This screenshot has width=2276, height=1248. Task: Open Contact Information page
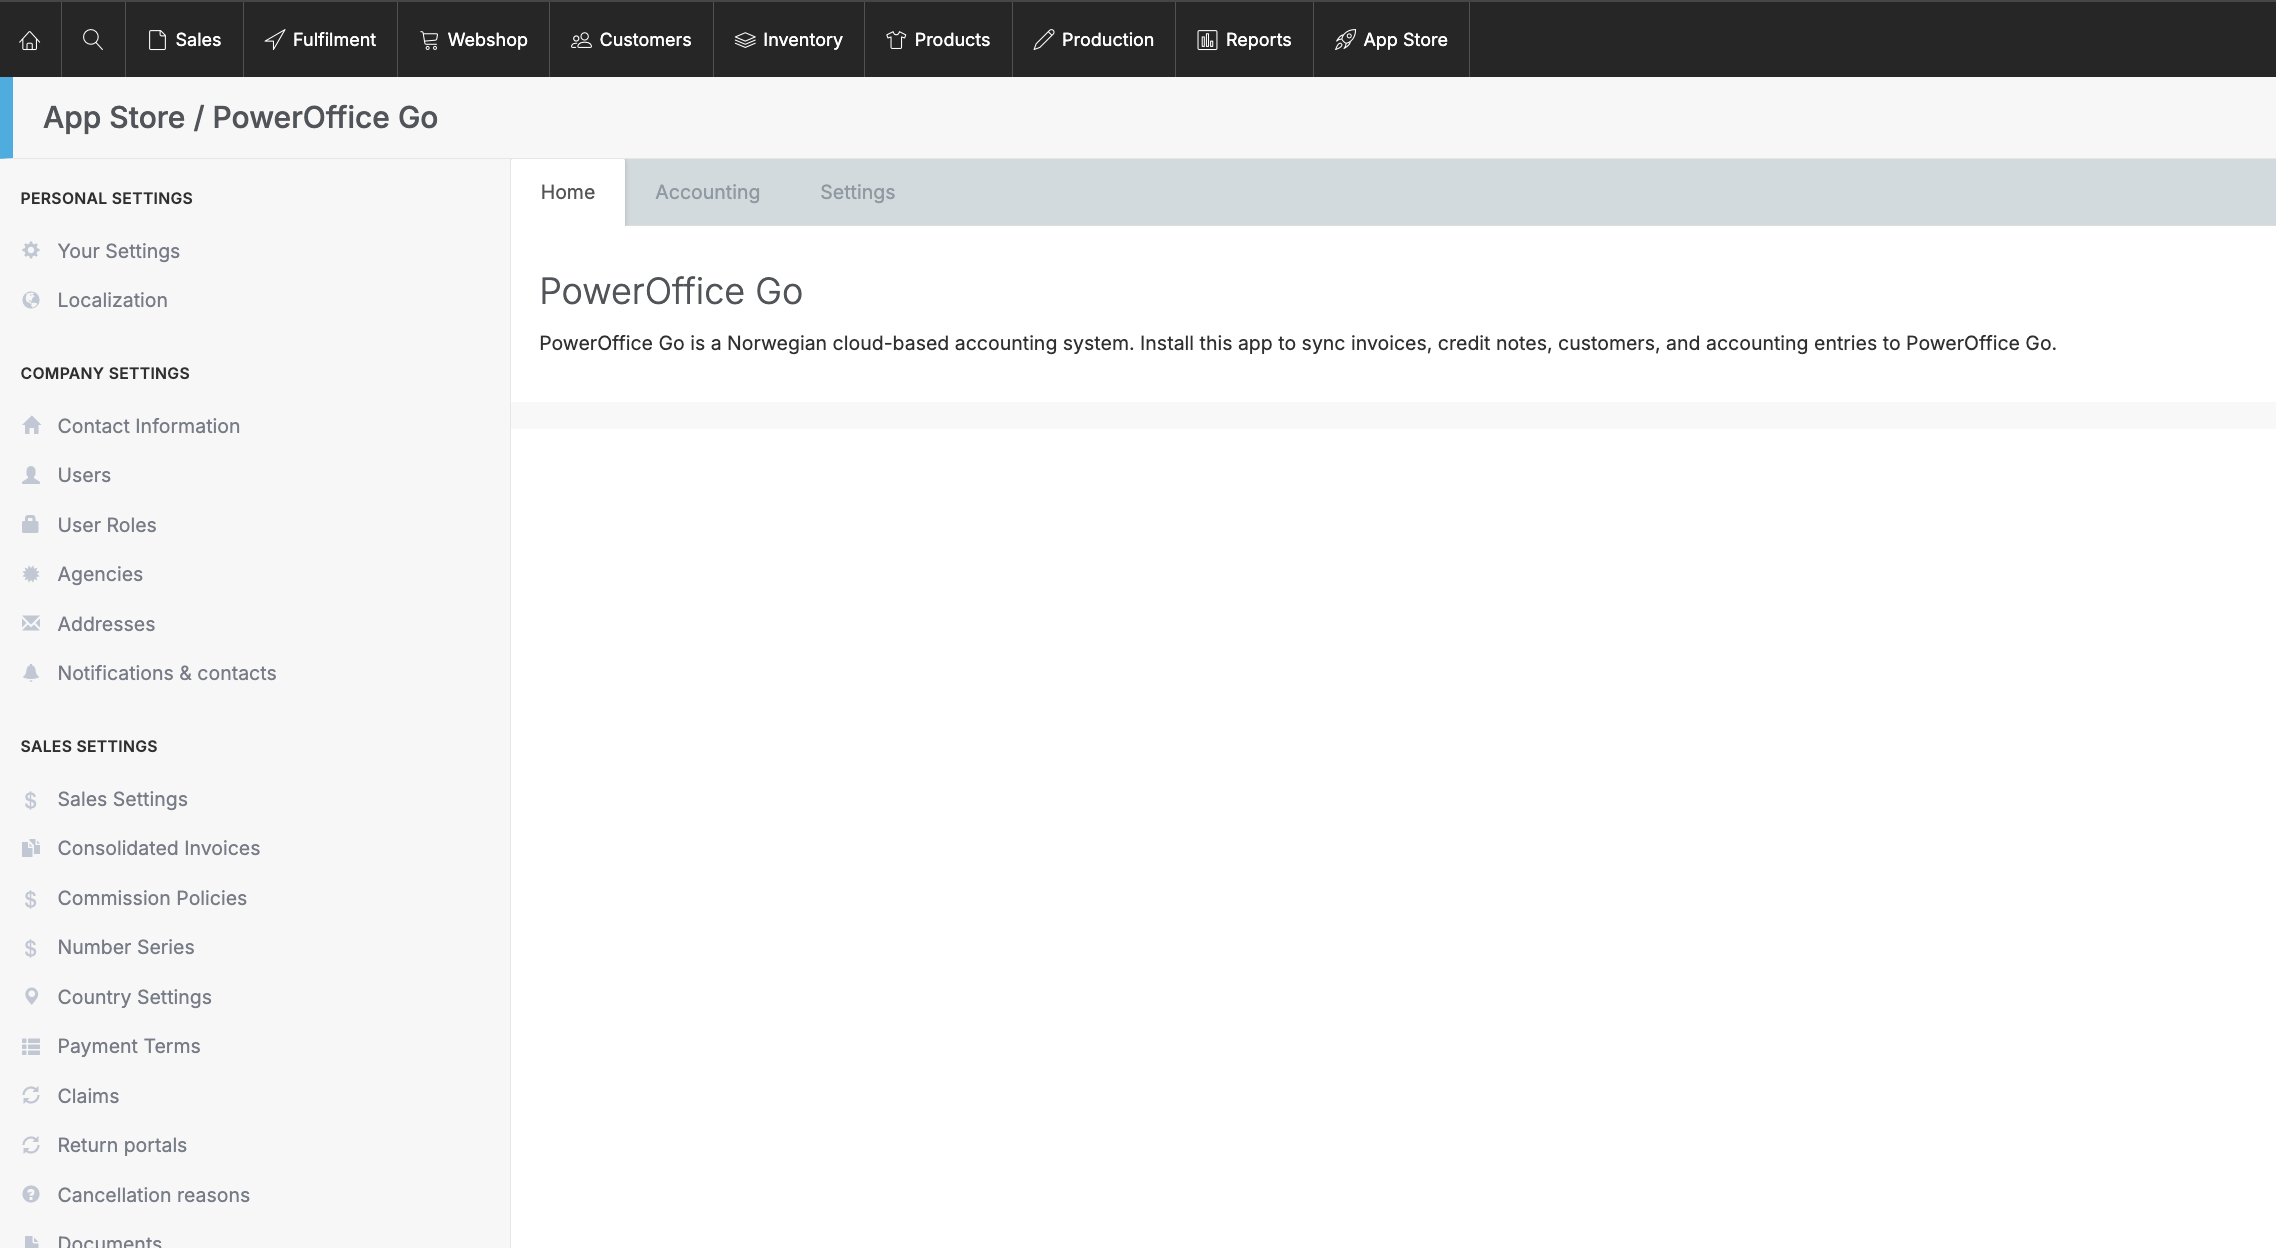149,426
